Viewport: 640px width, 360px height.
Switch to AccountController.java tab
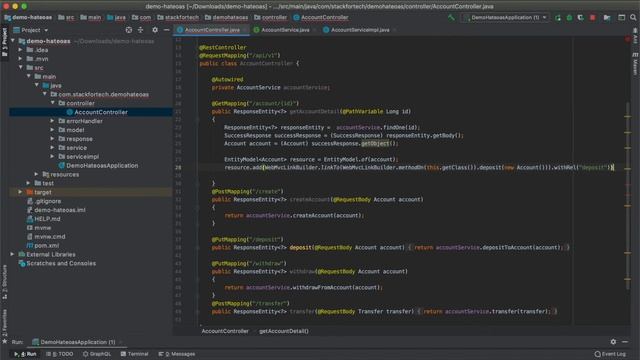[212, 30]
